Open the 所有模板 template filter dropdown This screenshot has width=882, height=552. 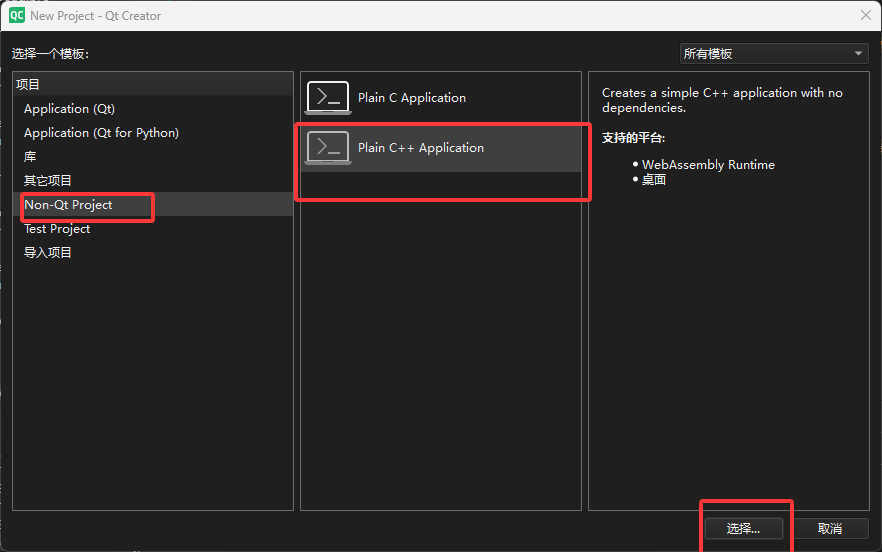pyautogui.click(x=774, y=53)
